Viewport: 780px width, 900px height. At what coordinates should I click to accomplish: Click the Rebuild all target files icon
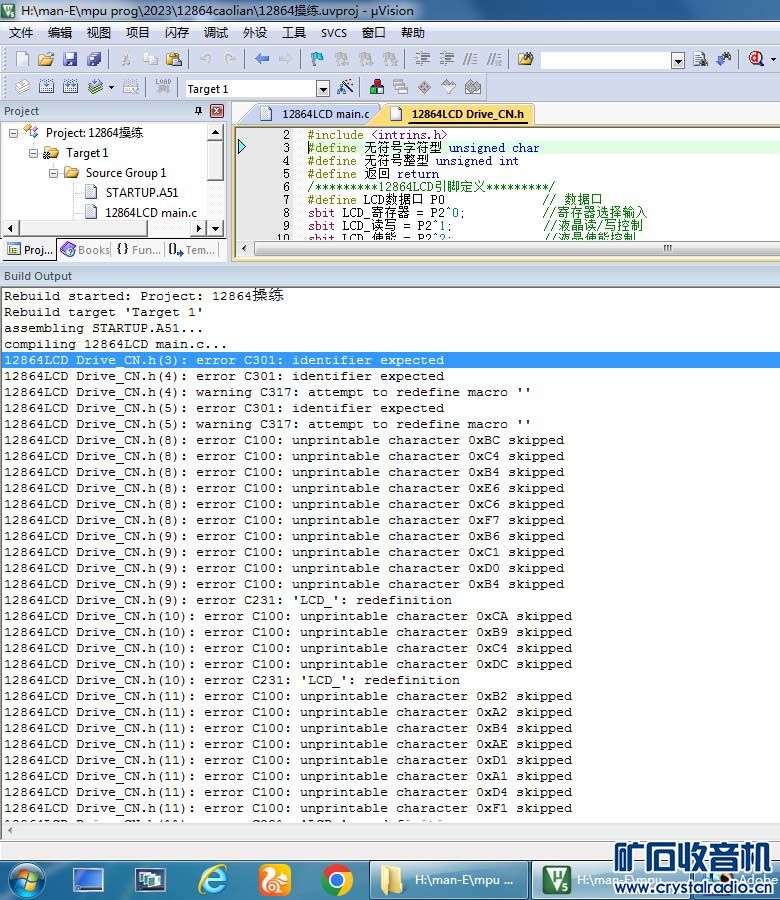point(71,88)
